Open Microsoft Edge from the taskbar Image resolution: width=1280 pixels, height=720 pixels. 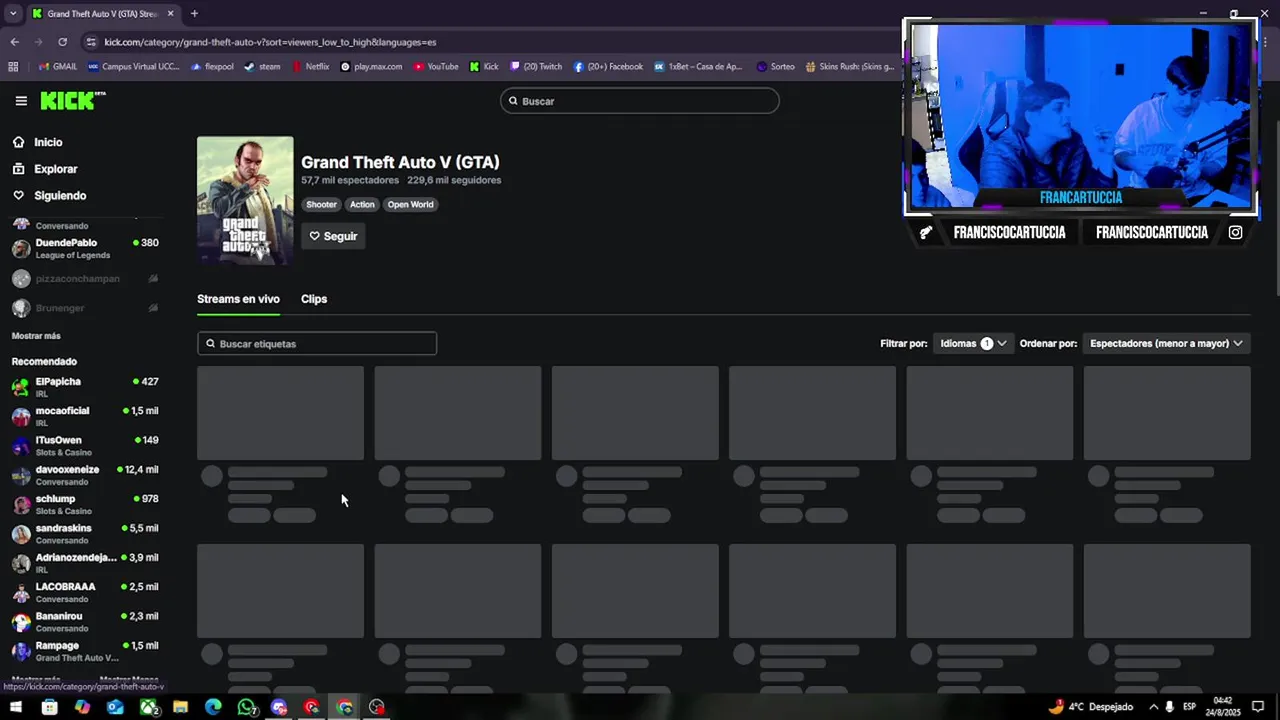[213, 707]
